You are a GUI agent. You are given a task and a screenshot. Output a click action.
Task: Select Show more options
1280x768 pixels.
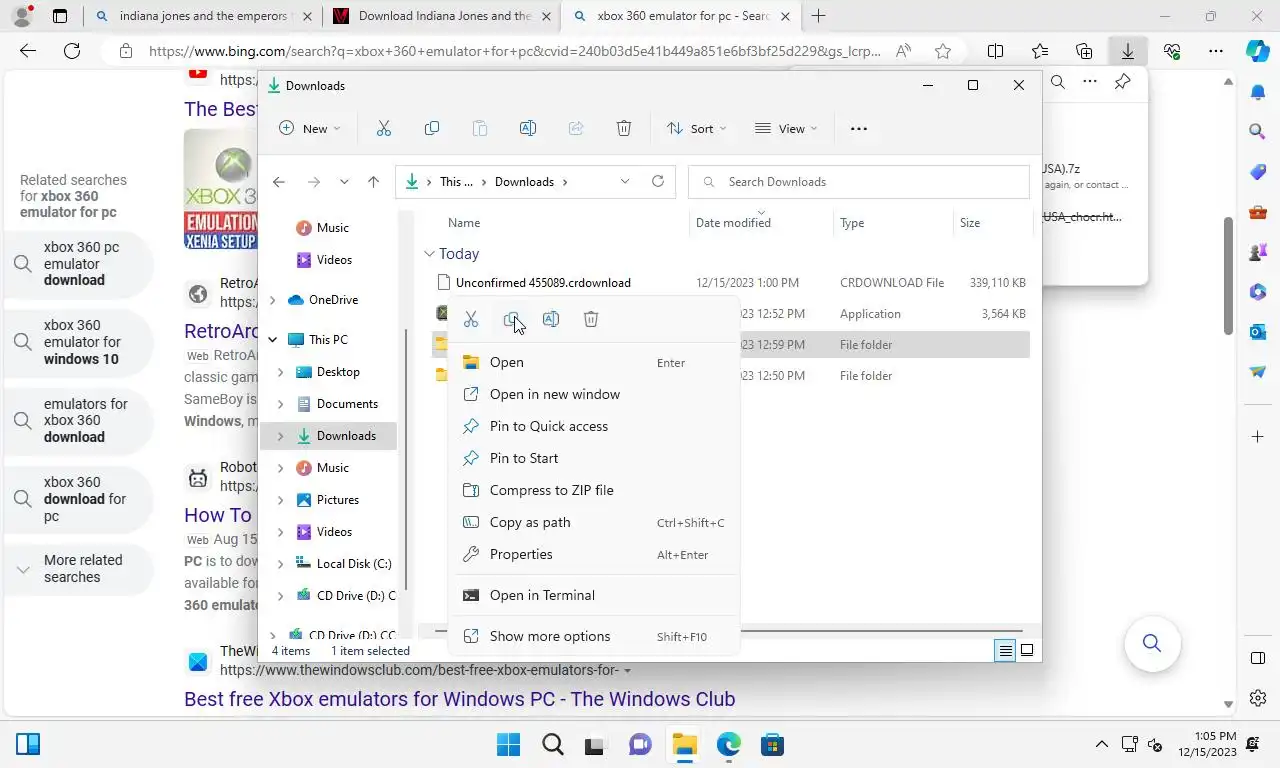pos(595,636)
